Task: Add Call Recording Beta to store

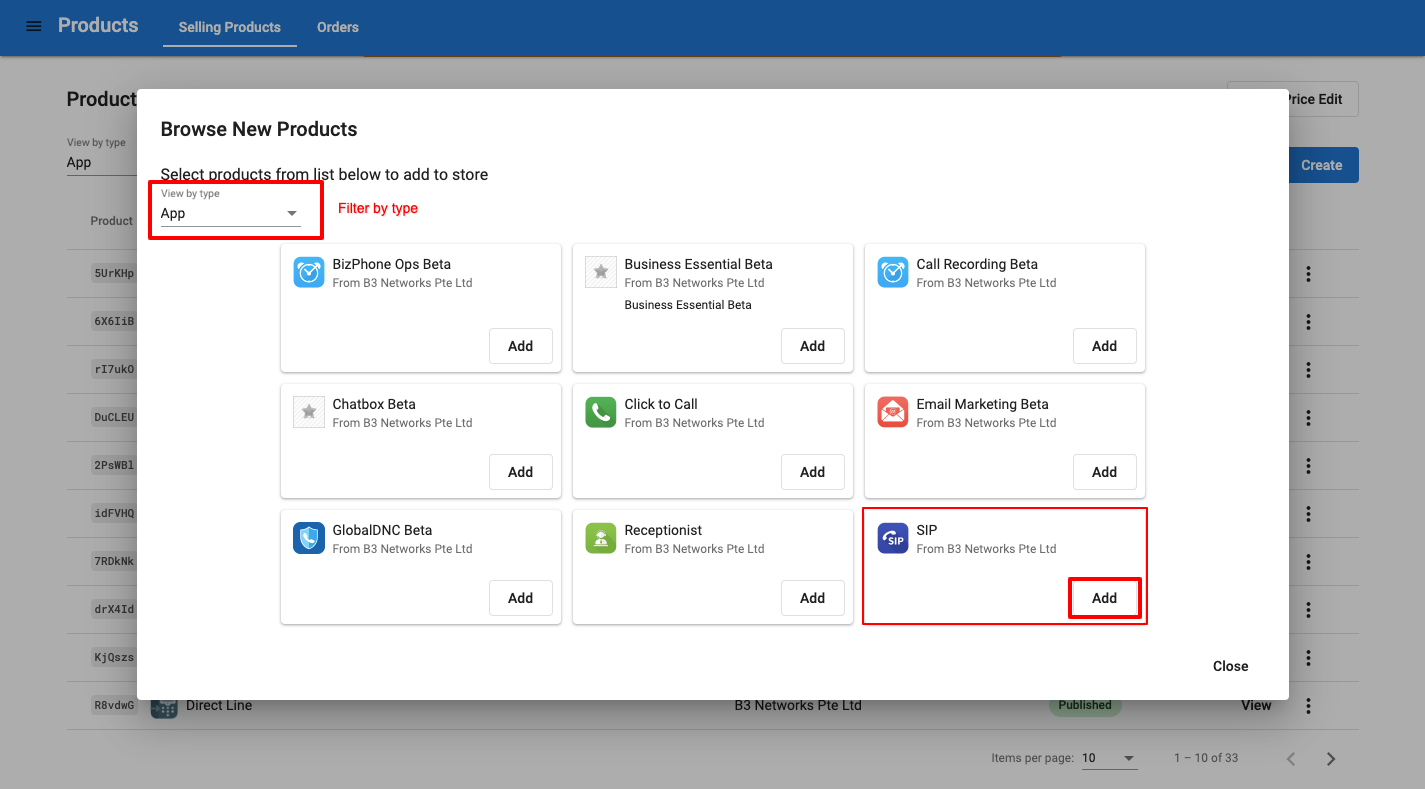Action: [1105, 346]
